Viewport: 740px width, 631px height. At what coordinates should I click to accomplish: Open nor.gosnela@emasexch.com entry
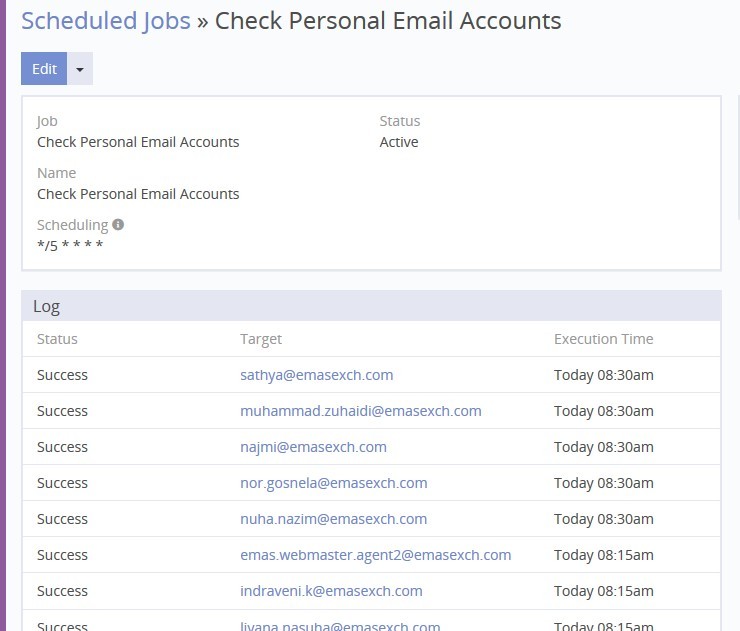pyautogui.click(x=333, y=483)
